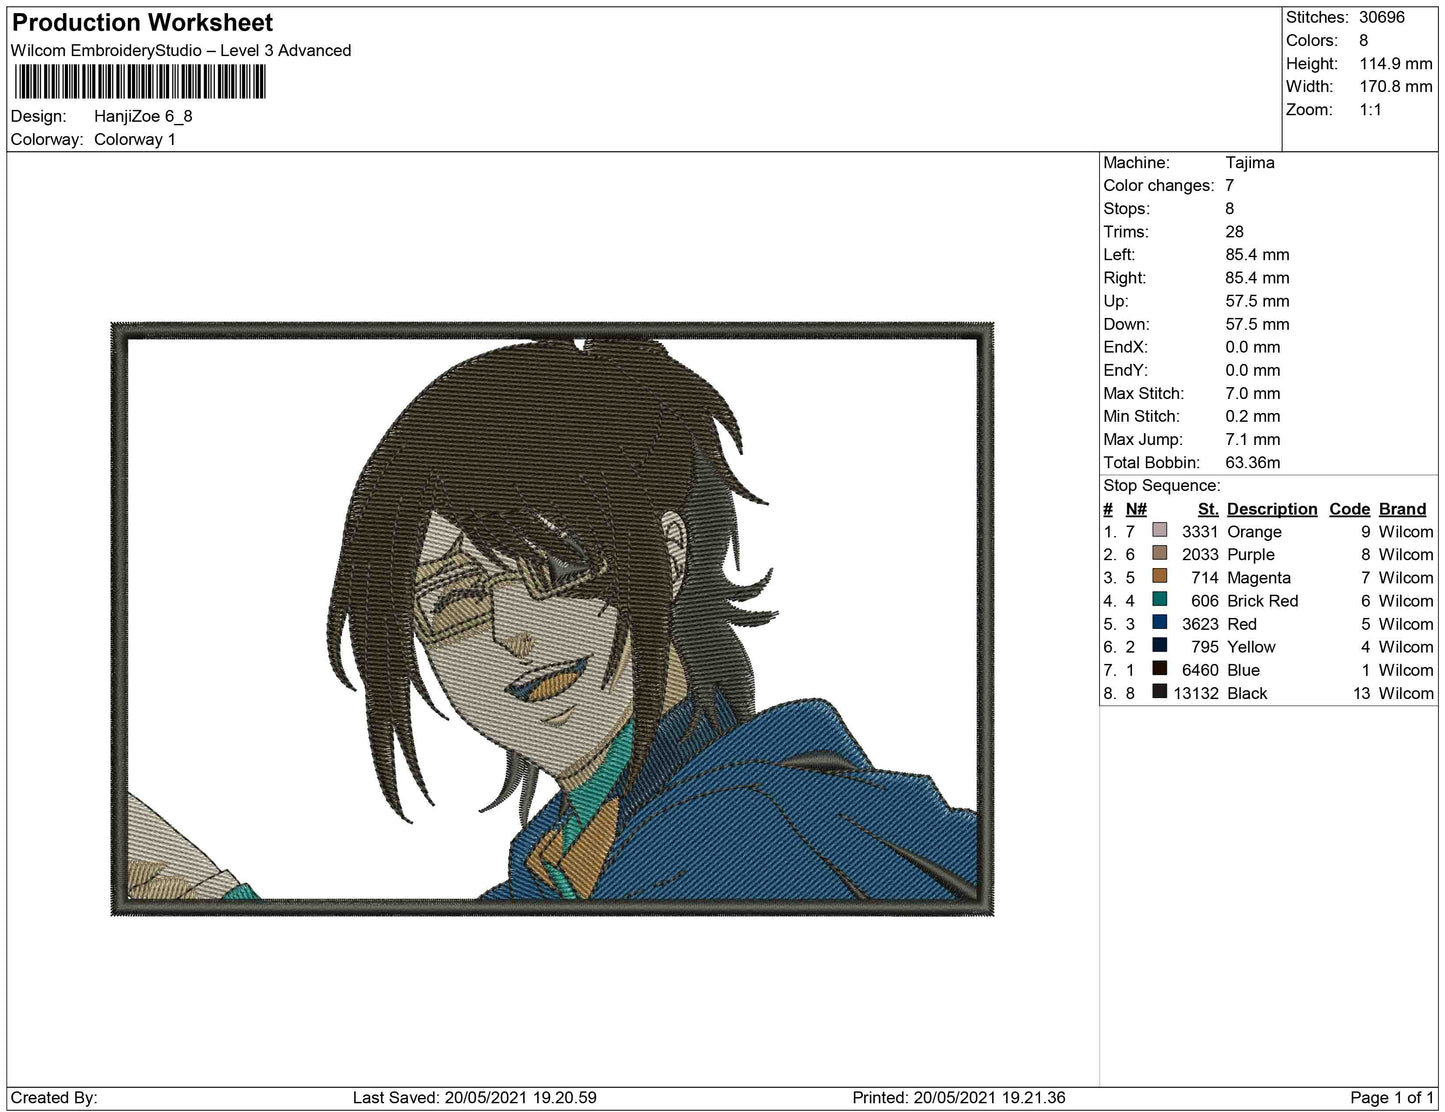The image size is (1445, 1112).
Task: Click the EndY value
Action: coord(1253,369)
